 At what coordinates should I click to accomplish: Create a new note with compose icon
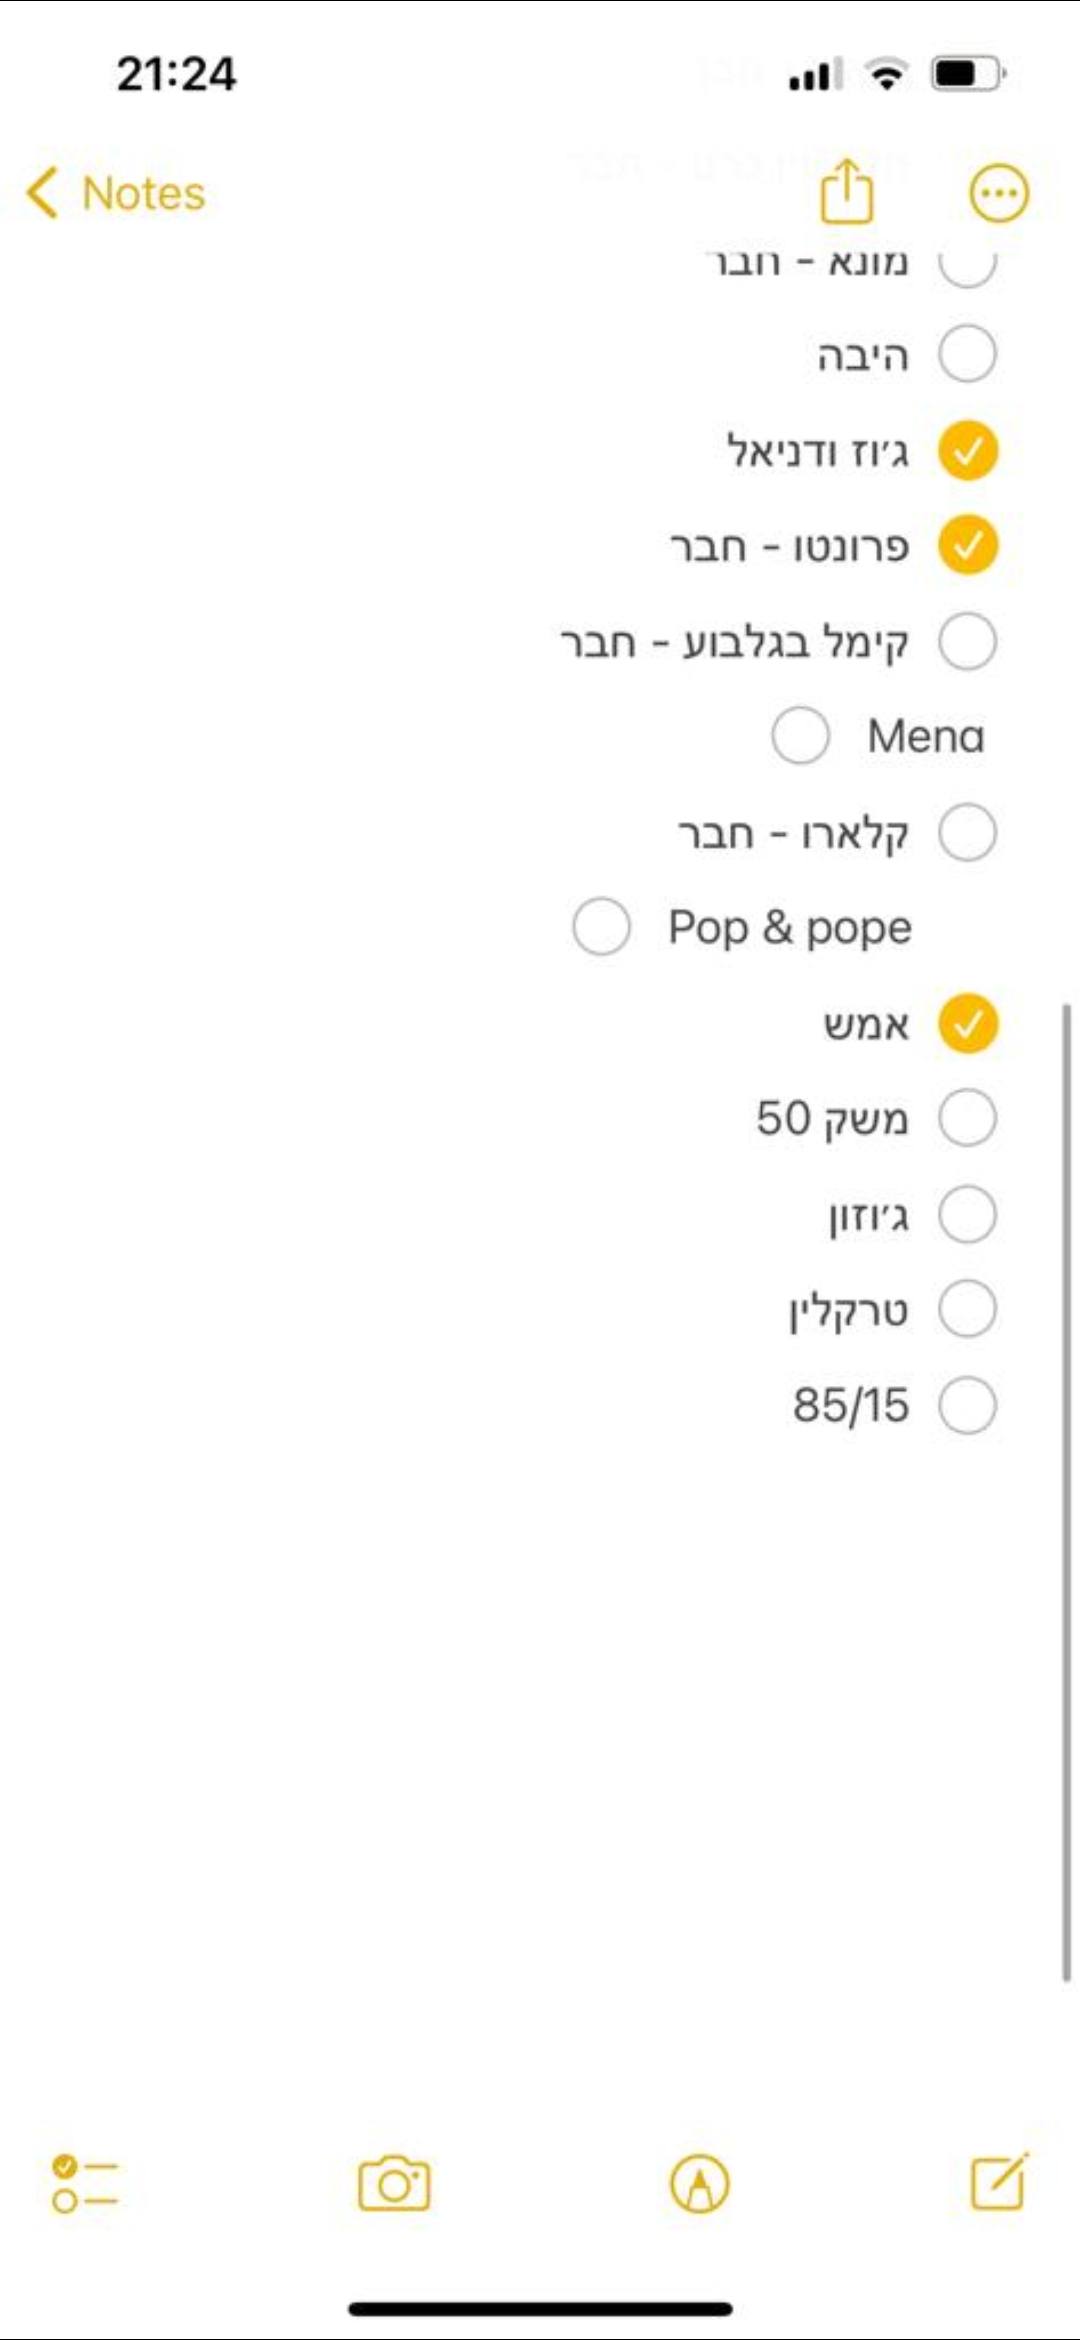[x=999, y=2183]
